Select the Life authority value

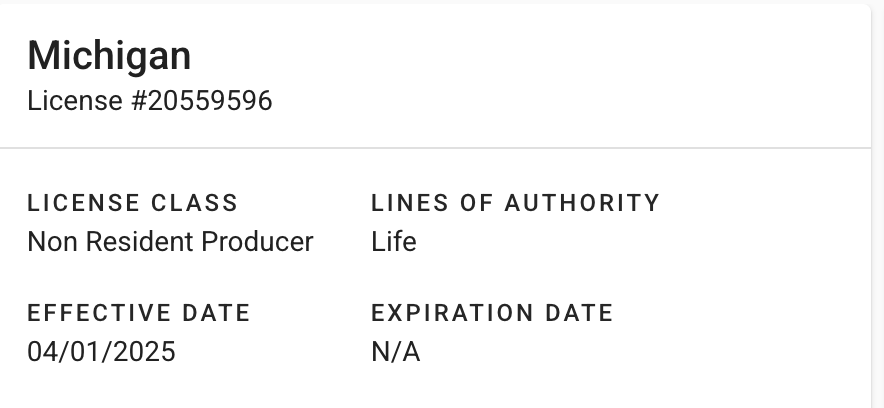pos(393,242)
